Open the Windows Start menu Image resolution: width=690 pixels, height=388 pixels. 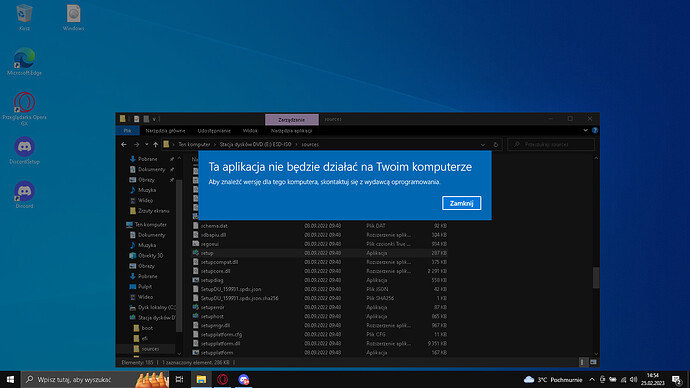tap(11, 379)
